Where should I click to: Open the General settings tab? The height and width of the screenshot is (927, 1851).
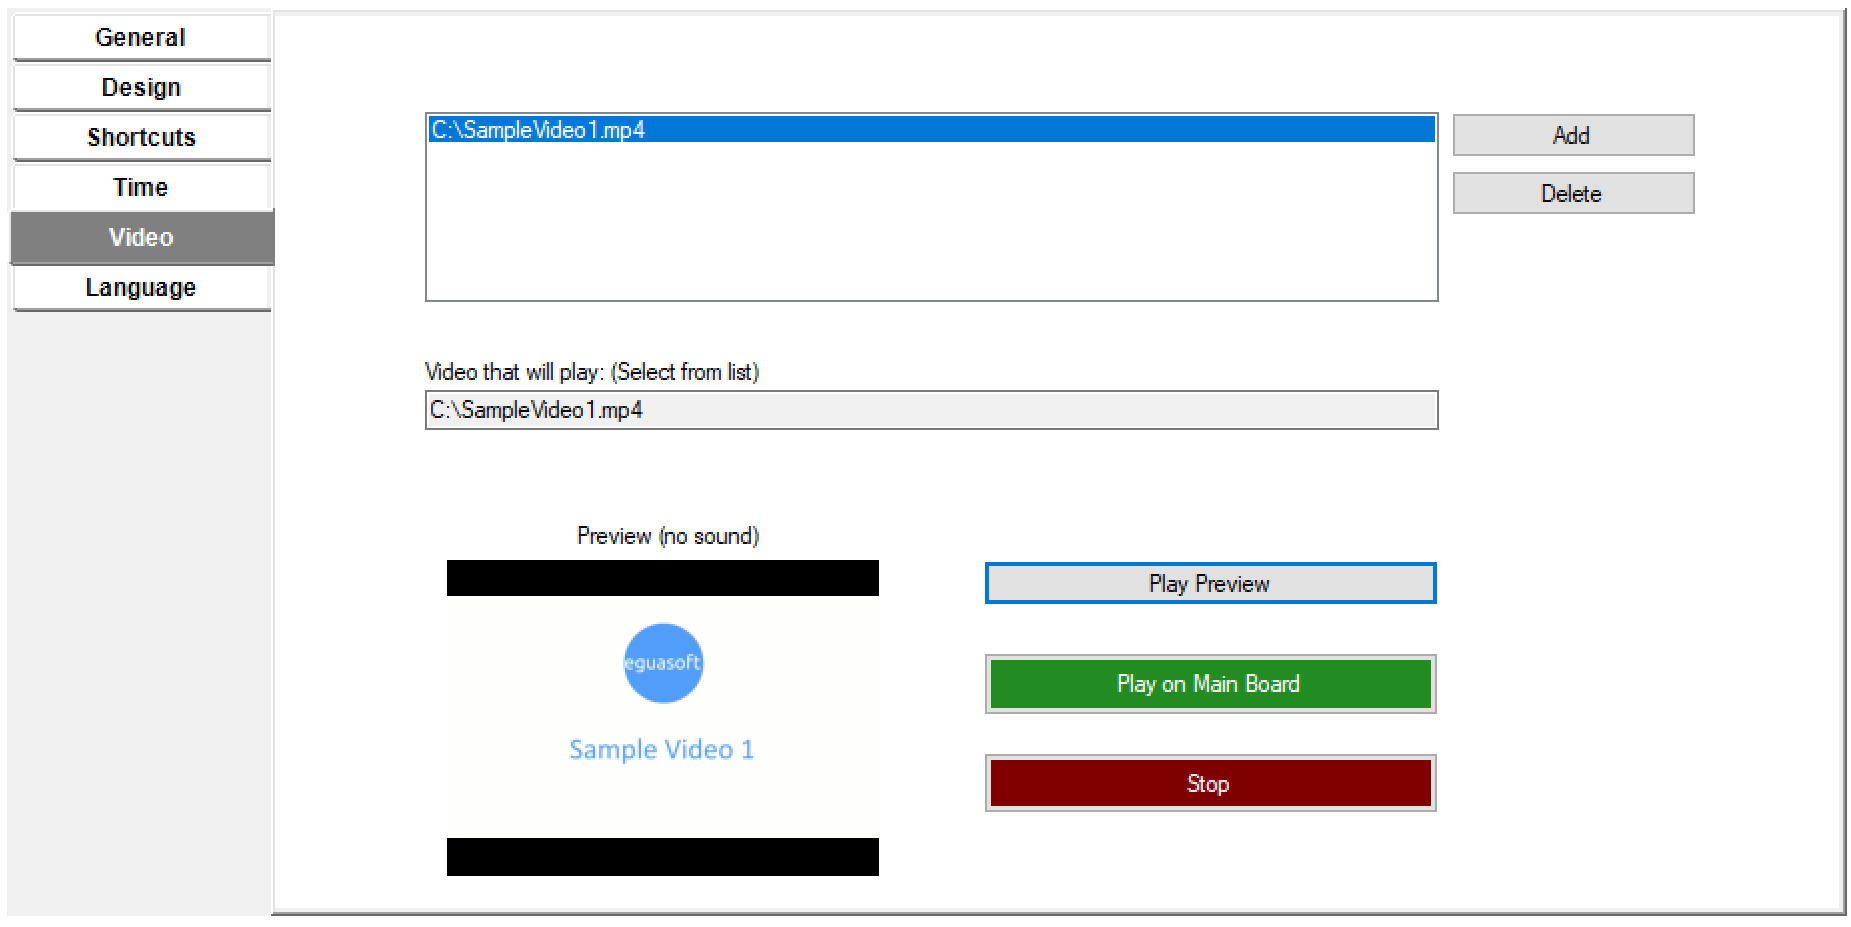(x=141, y=38)
